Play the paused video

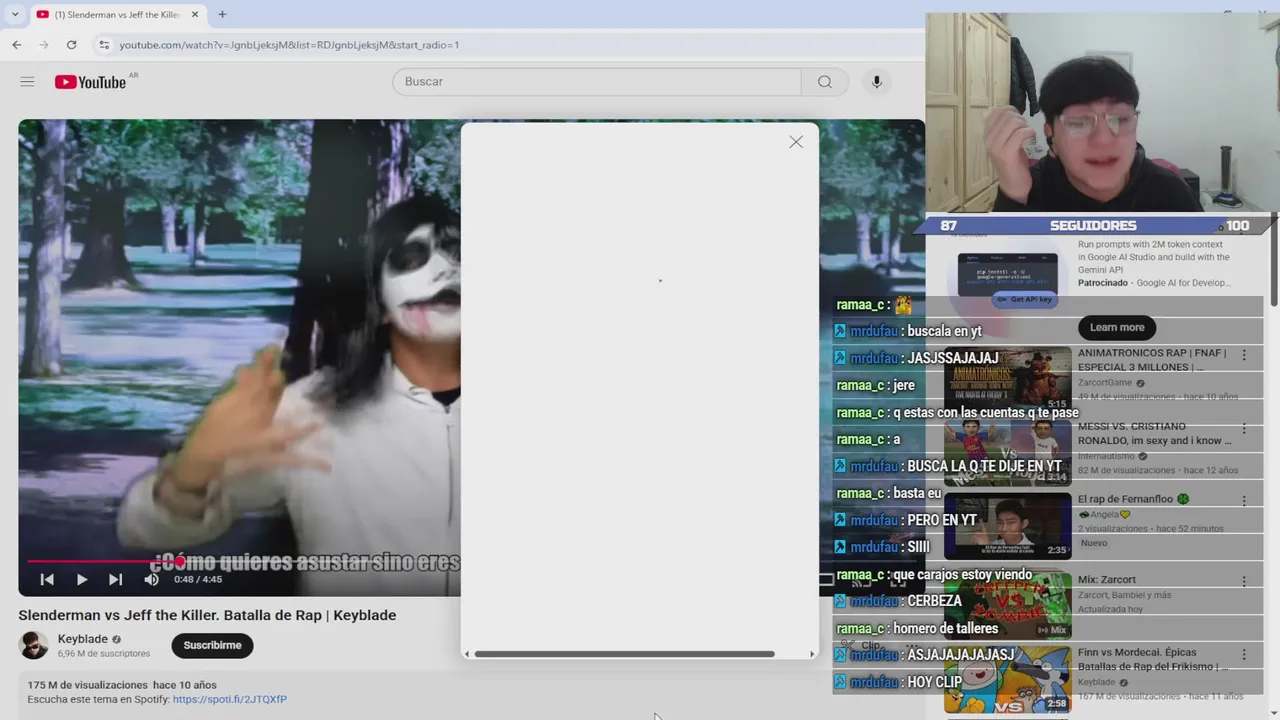(x=82, y=579)
